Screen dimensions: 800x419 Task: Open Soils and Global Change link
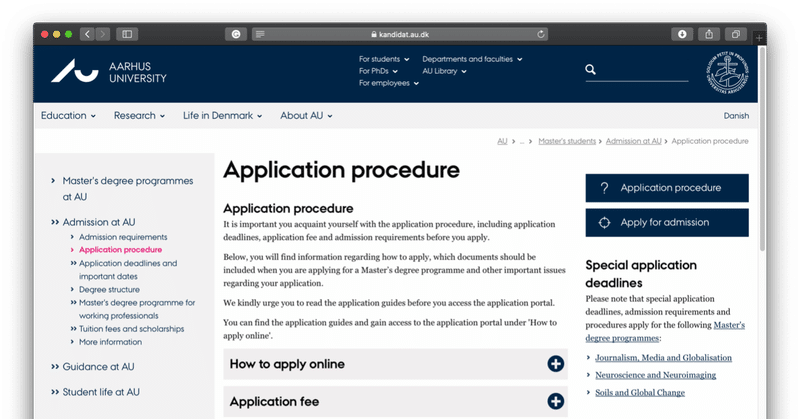pos(640,392)
